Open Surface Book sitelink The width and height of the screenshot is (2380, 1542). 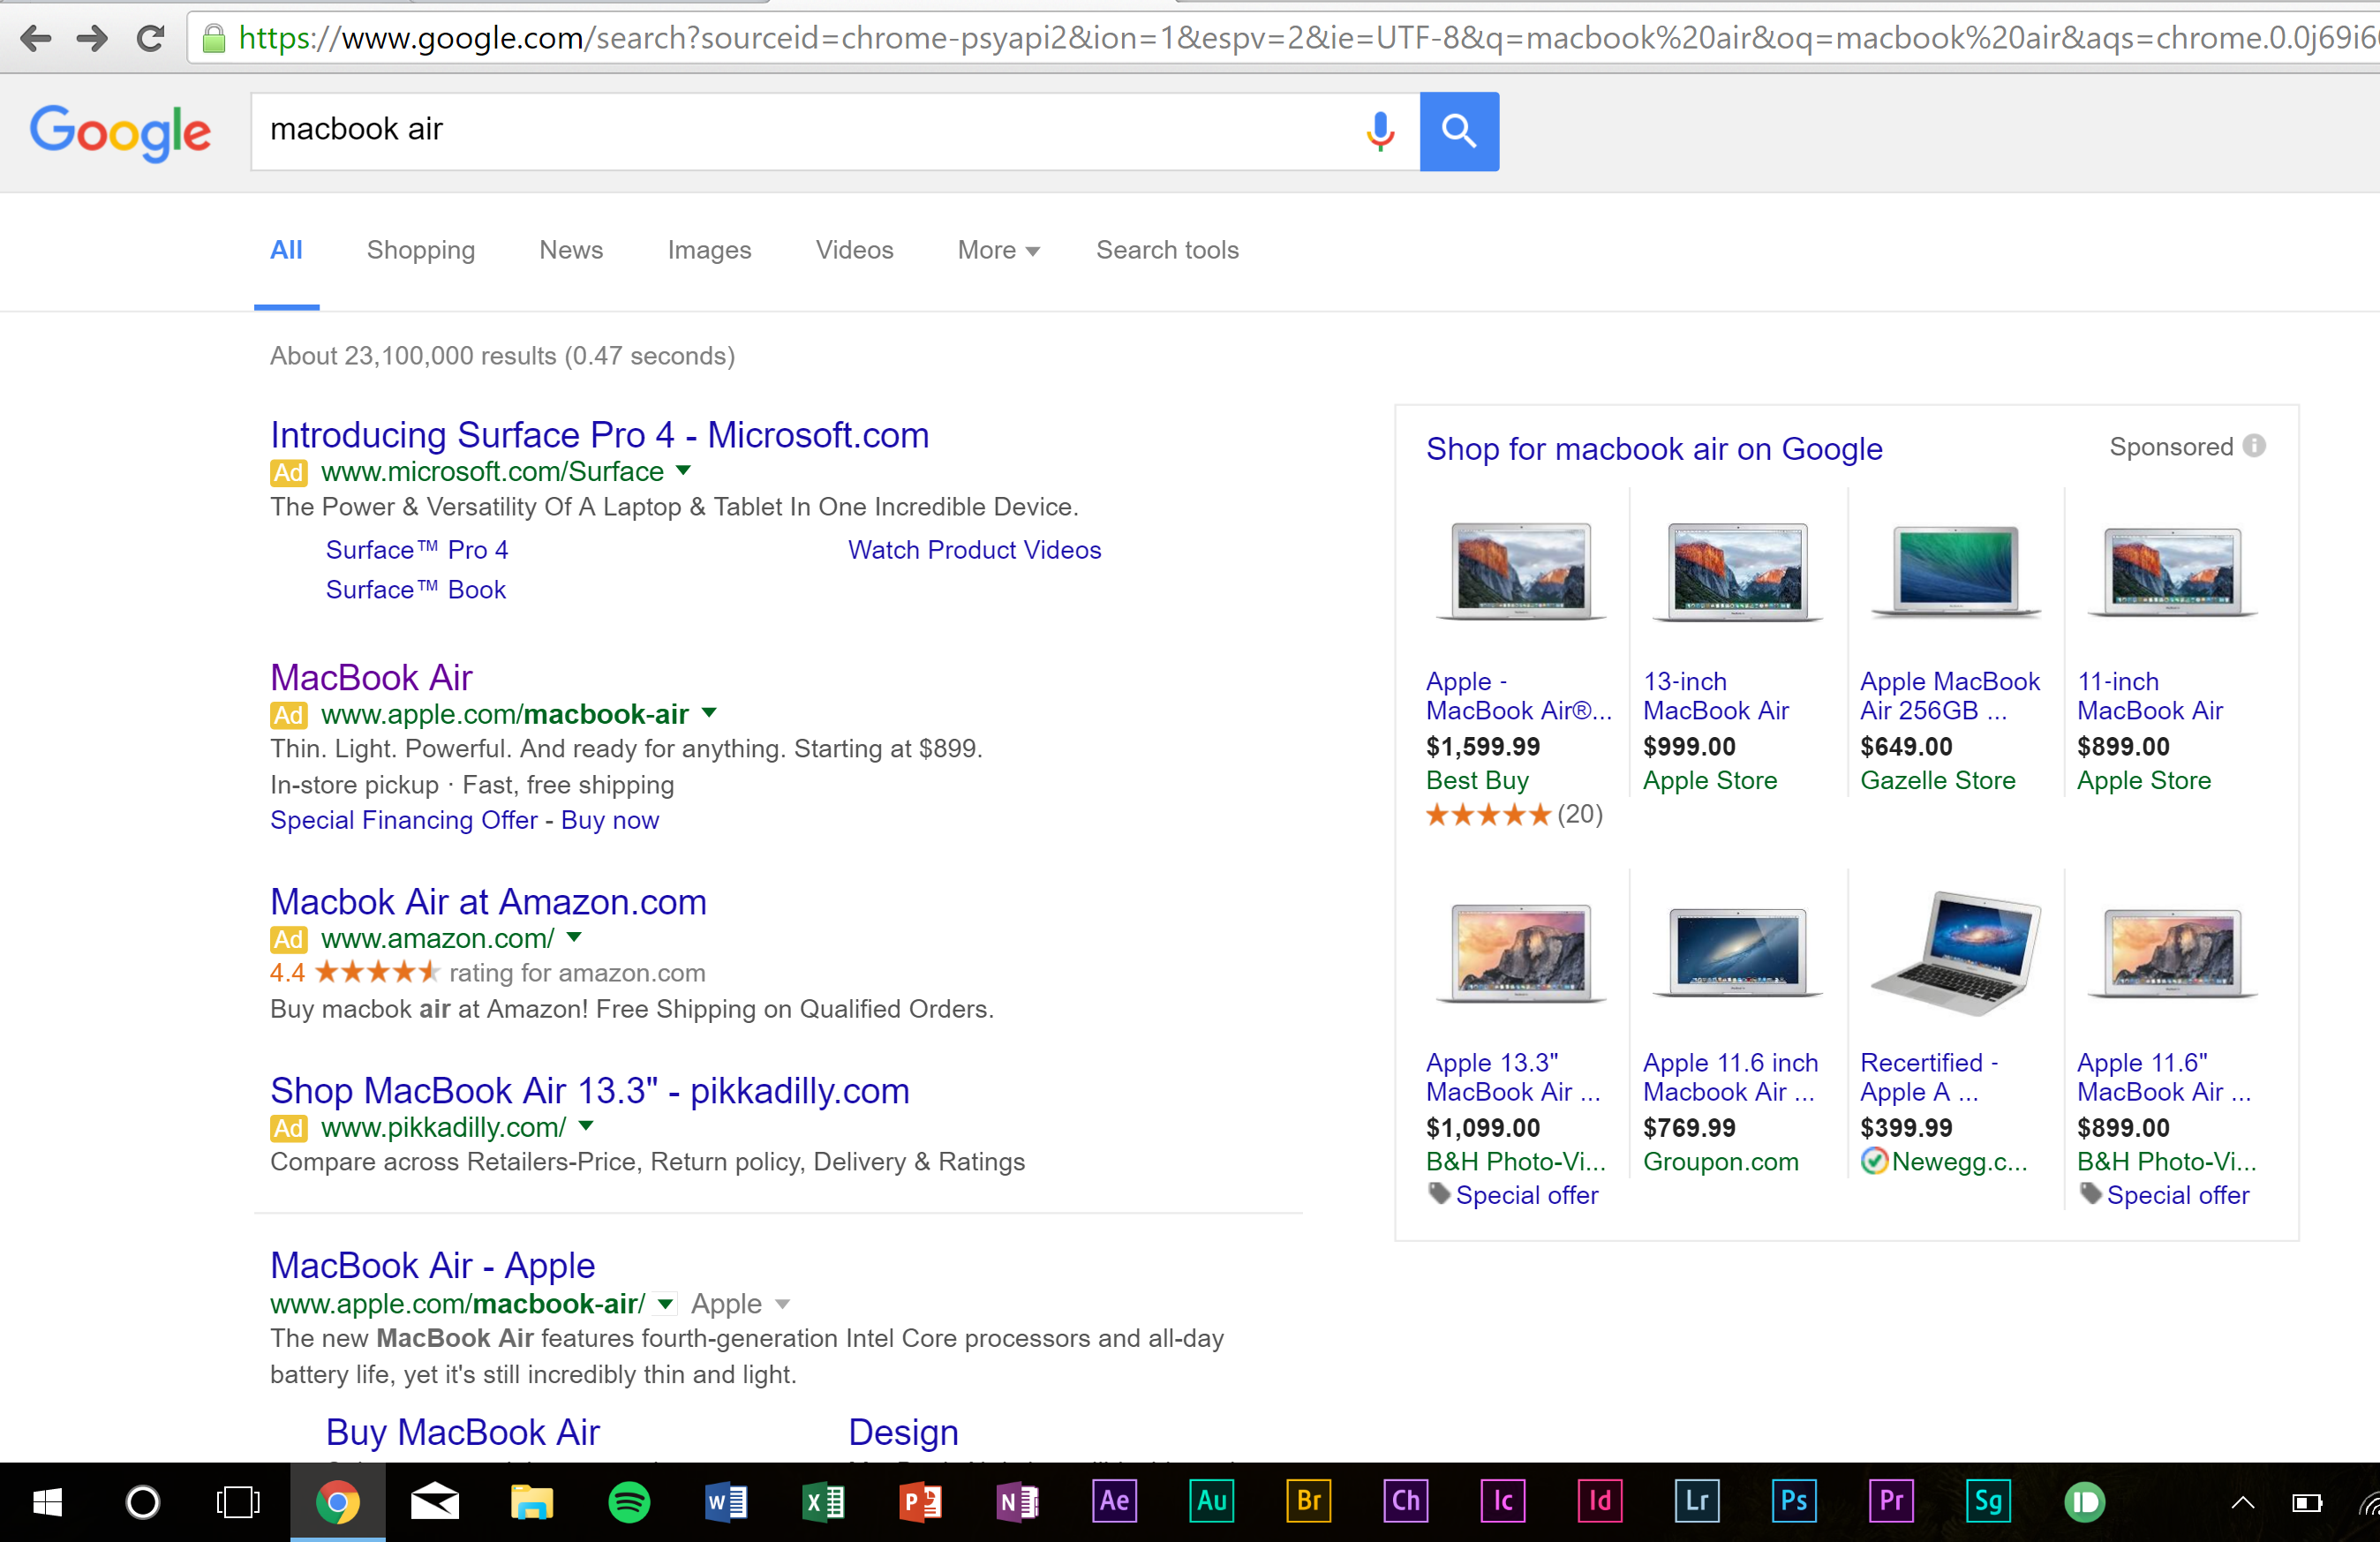[x=416, y=590]
